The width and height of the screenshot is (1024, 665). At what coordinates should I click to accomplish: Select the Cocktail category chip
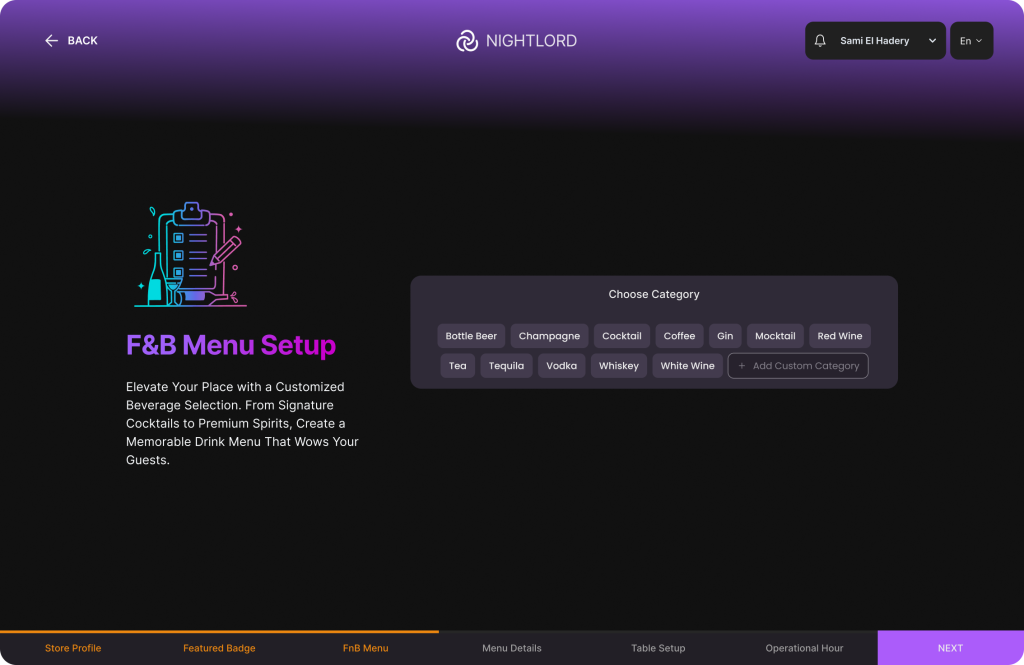pos(622,336)
